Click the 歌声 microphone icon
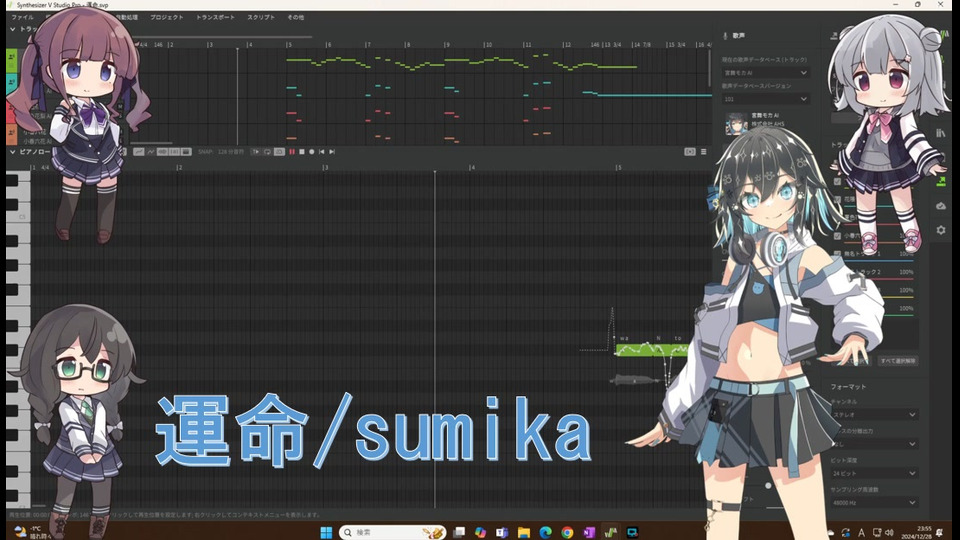This screenshot has width=960, height=540. 726,36
